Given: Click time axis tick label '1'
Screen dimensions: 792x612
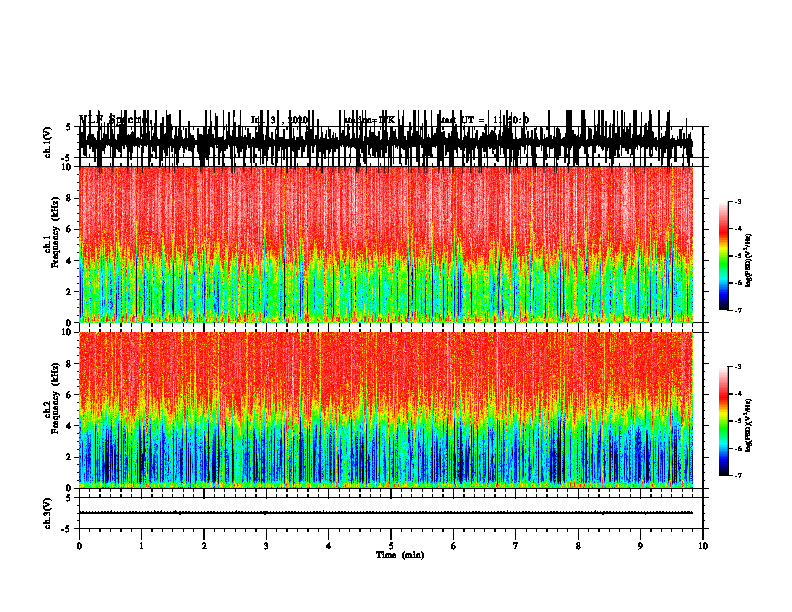Looking at the screenshot, I should [x=141, y=546].
